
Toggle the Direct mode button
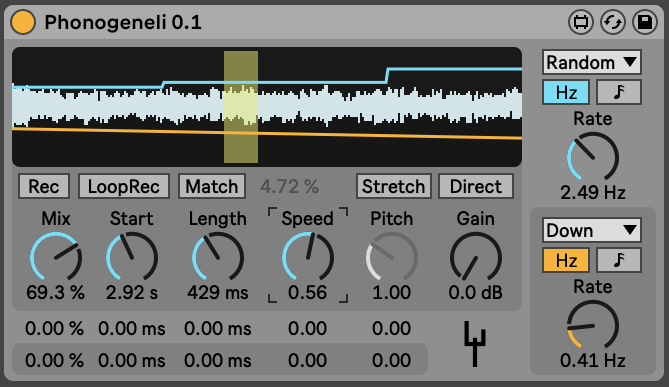(x=476, y=186)
